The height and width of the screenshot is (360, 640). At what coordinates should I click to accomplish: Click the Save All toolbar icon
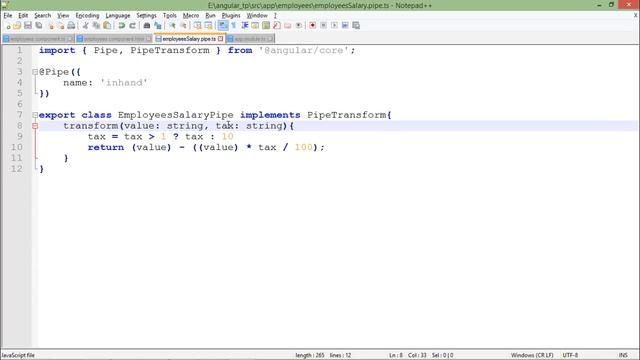point(39,26)
